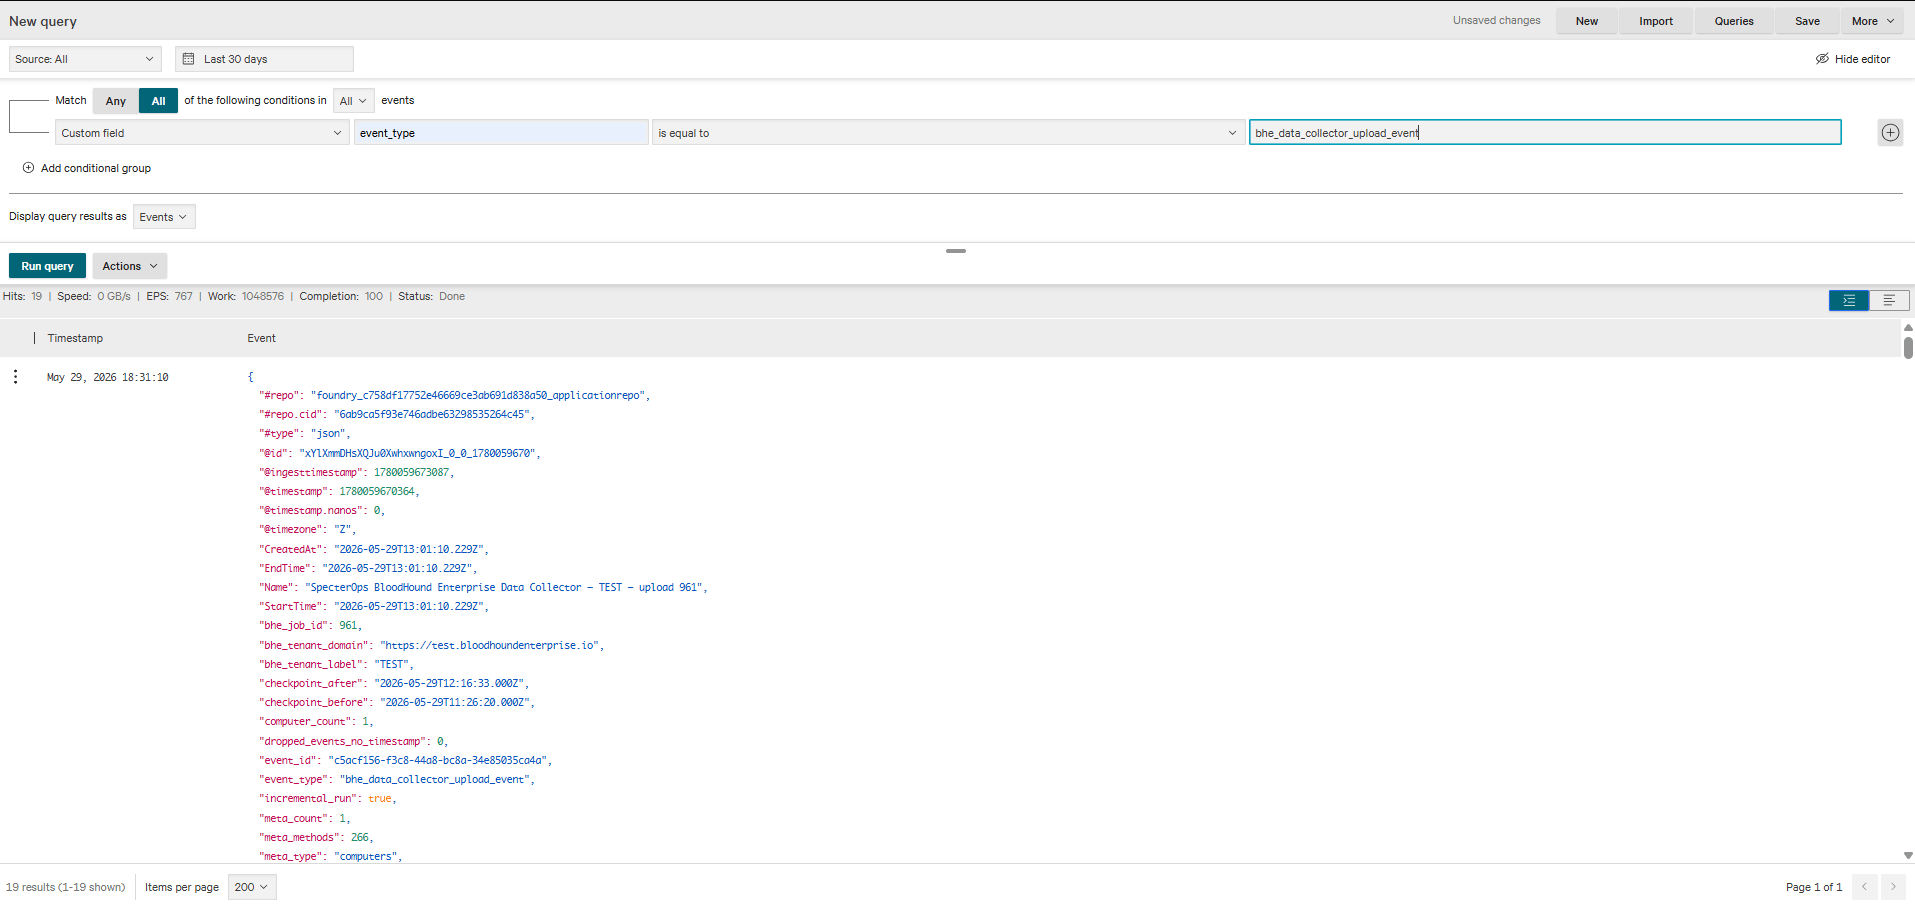Click the "event_id" line
Screen dimensions: 1915x907
point(405,760)
